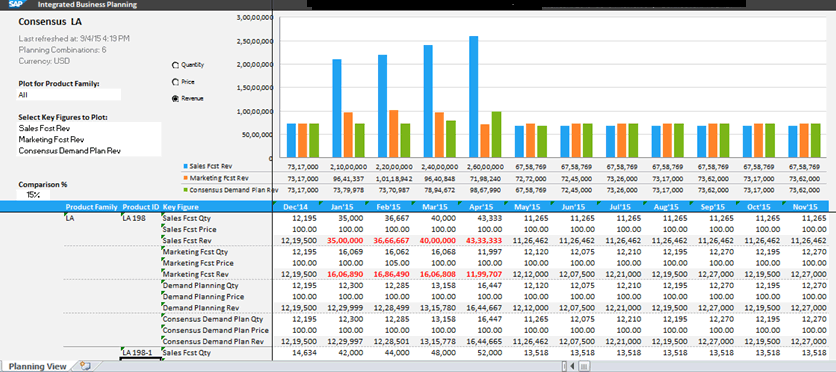836x372 pixels.
Task: Click Integrated Business Planning title text
Action: point(87,5)
